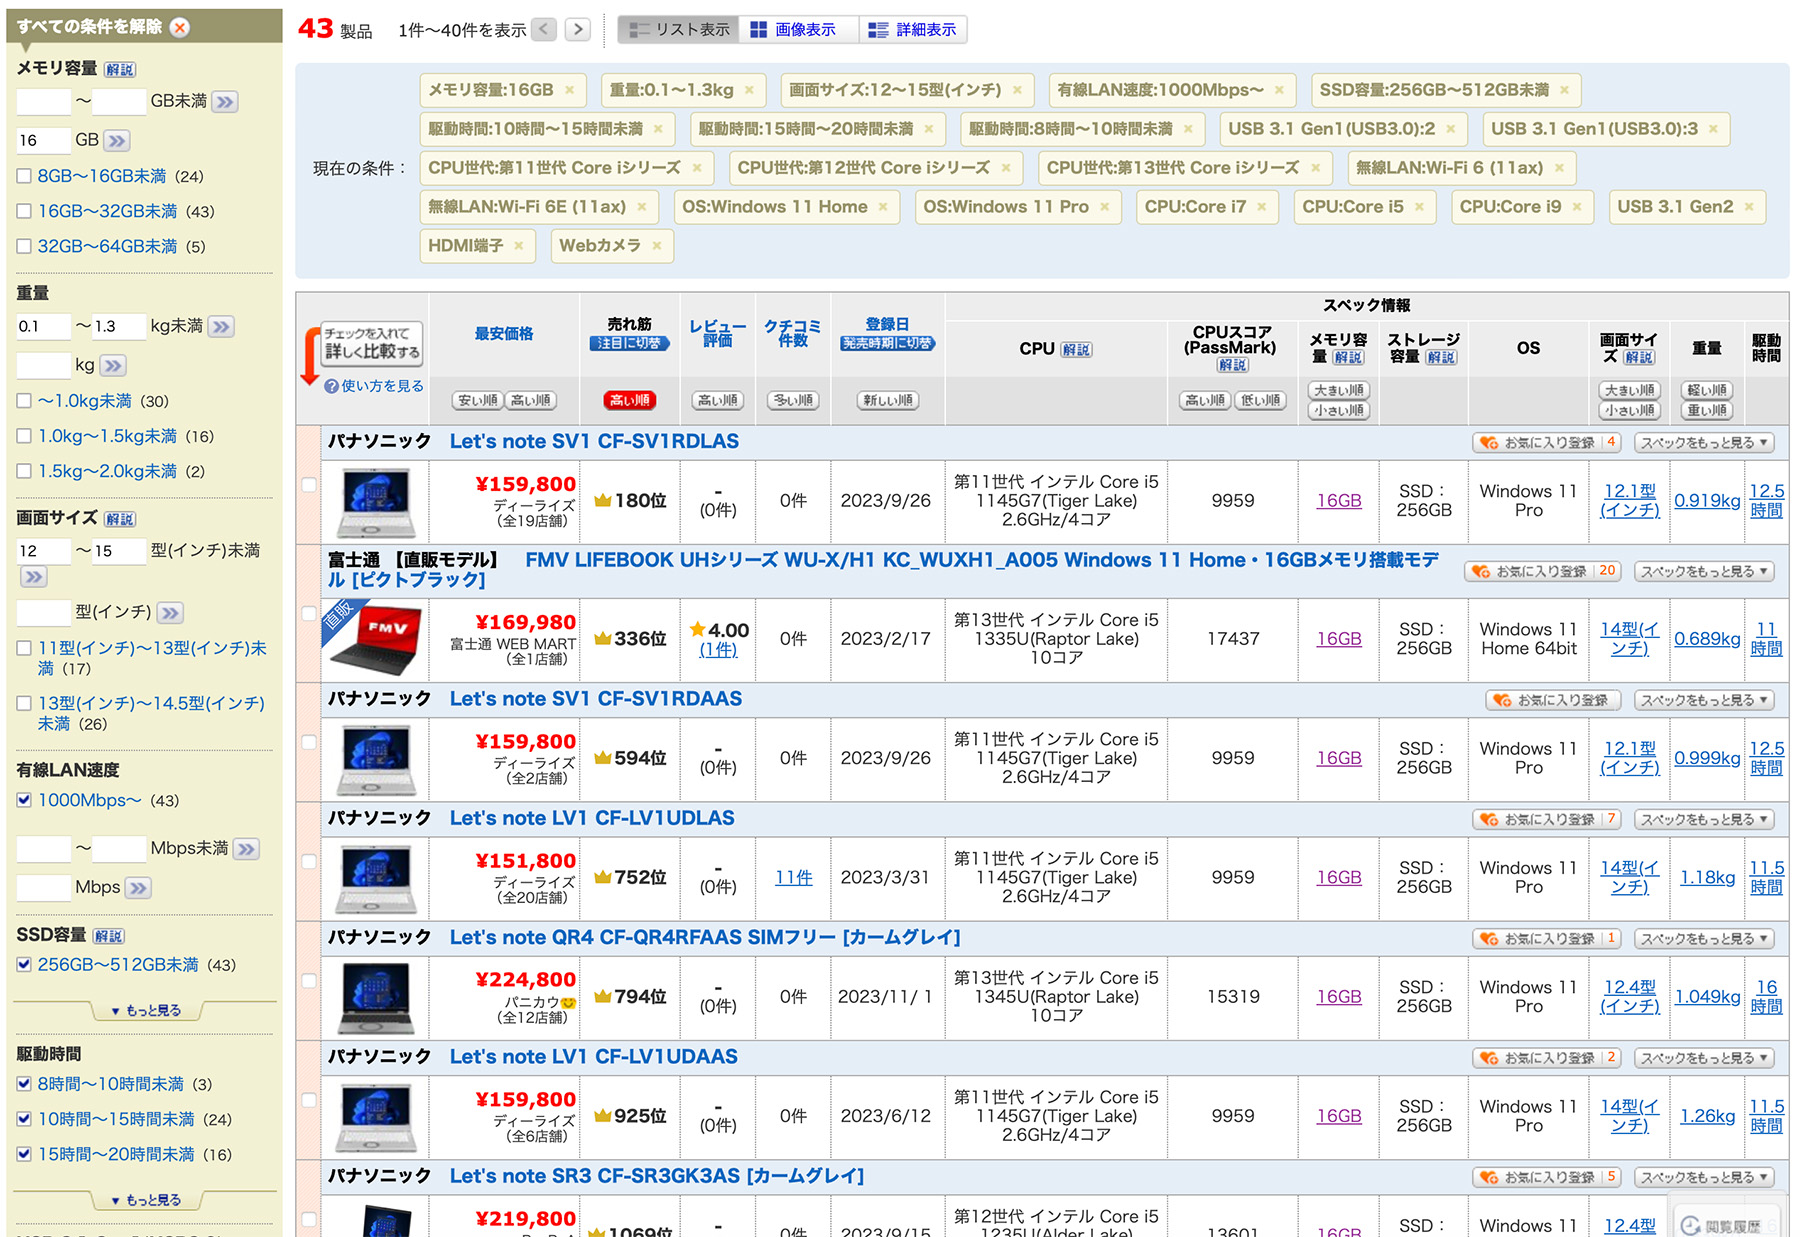Uncheck the 1000Mbps~ wired LAN checkbox

(24, 800)
